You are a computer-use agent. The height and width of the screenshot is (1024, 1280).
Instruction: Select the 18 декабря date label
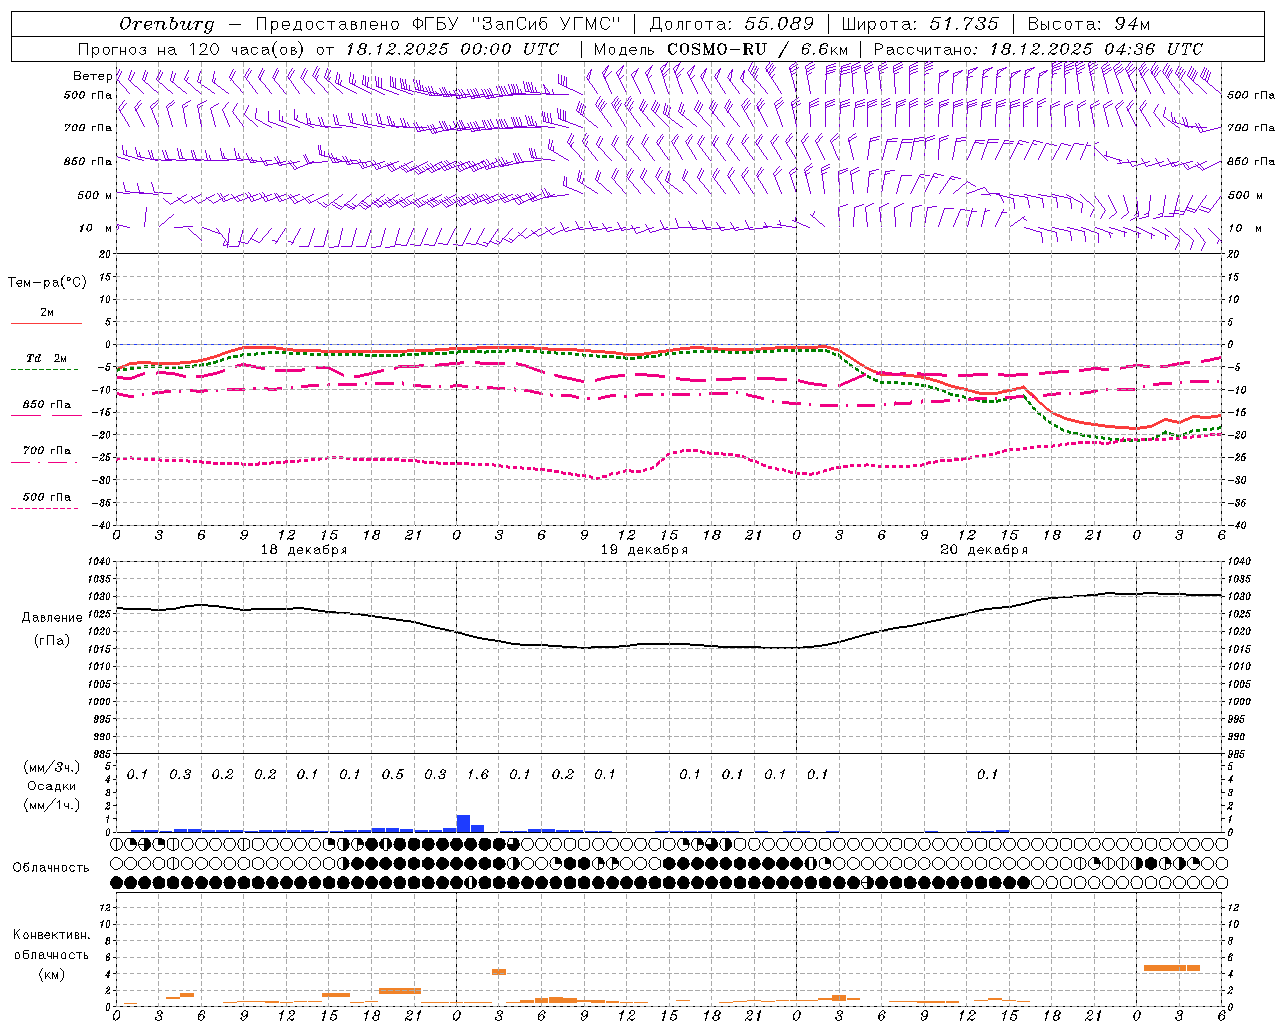tap(304, 550)
